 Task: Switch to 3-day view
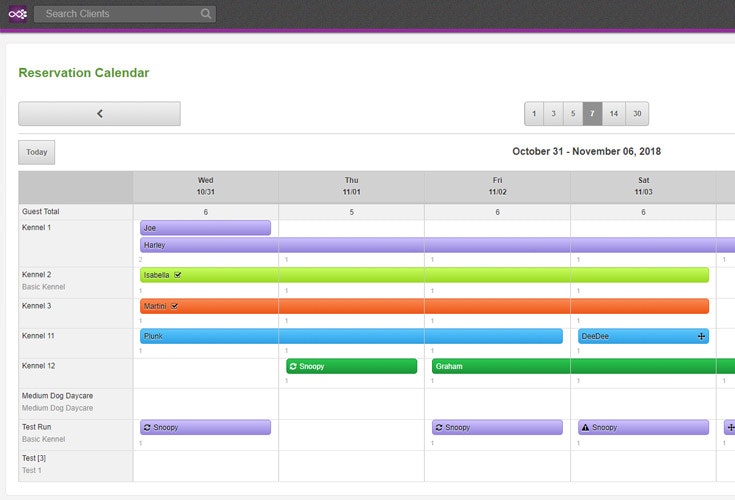pos(554,113)
